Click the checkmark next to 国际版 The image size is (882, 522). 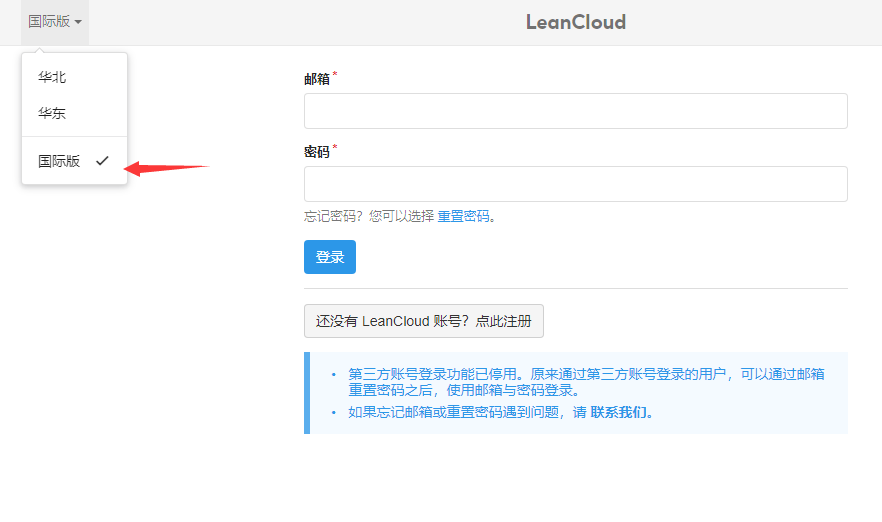[102, 161]
